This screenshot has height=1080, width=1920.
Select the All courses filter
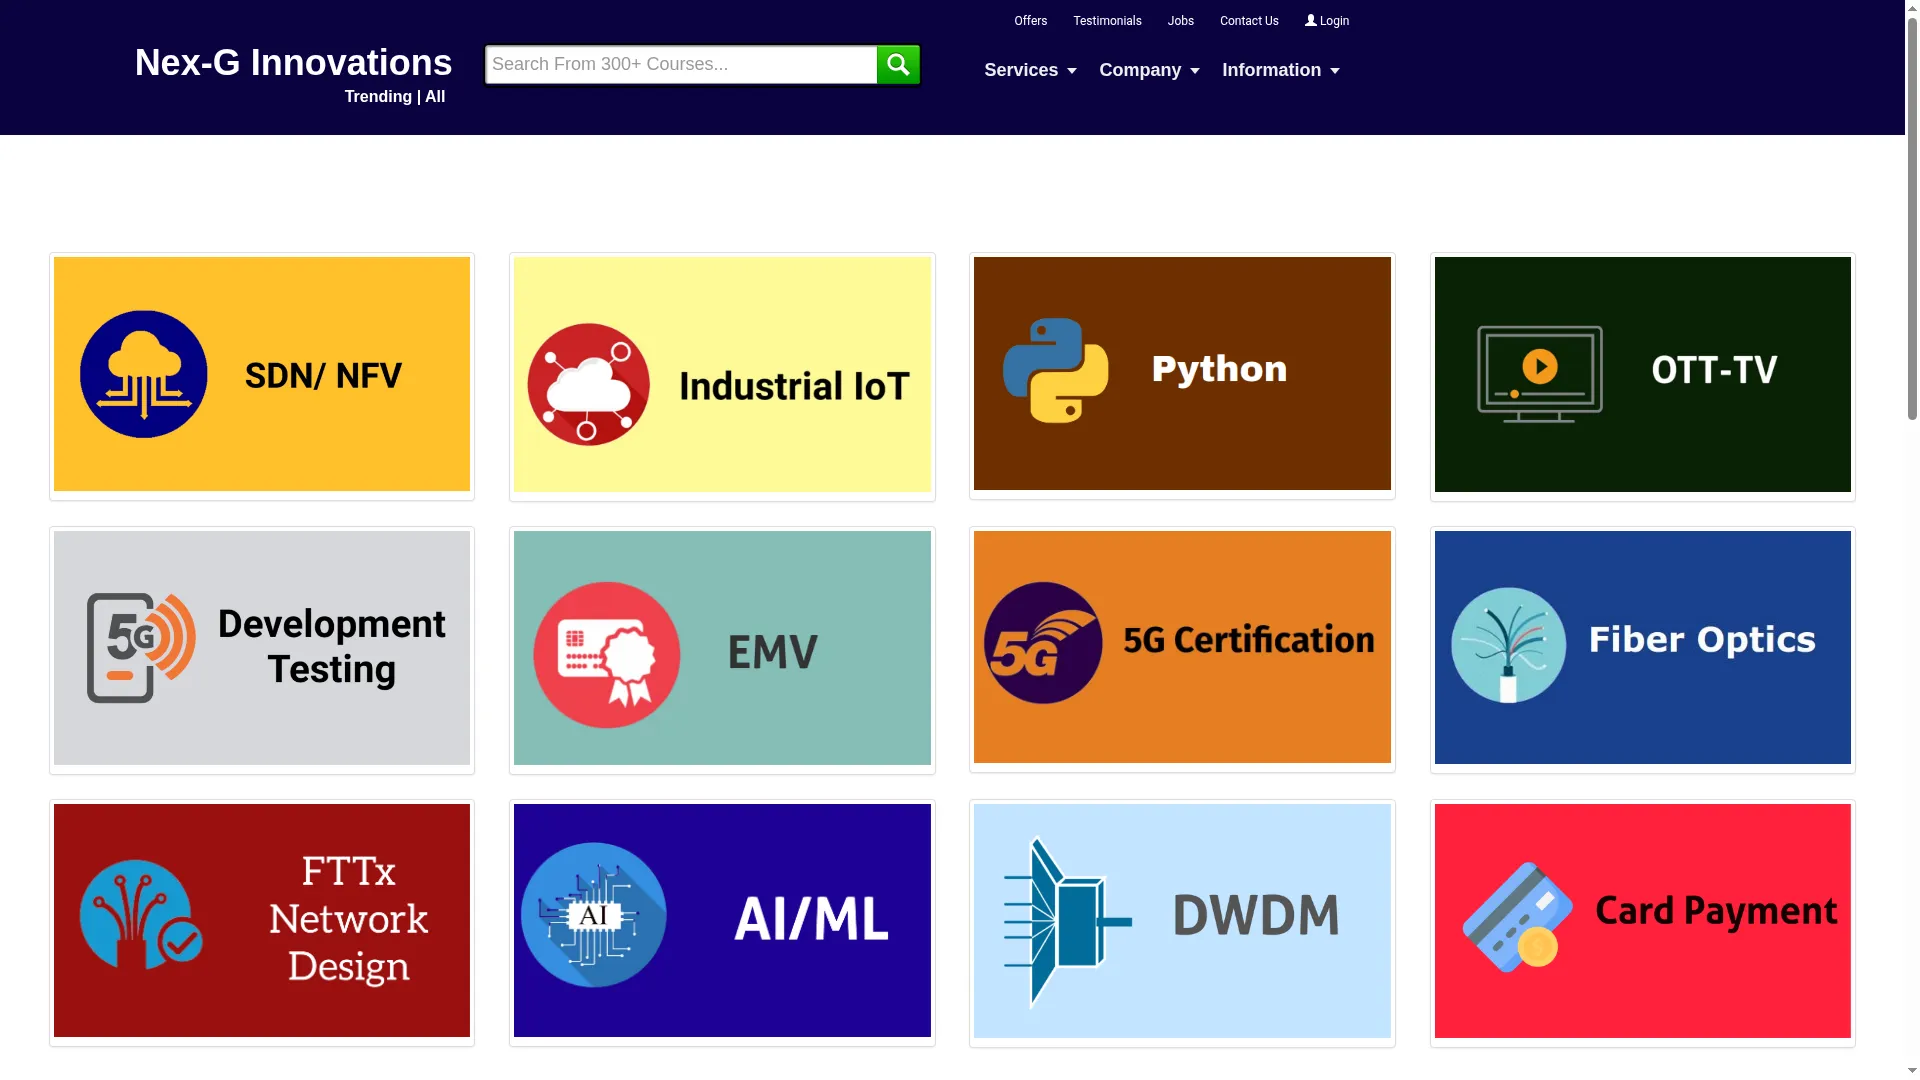click(x=435, y=97)
